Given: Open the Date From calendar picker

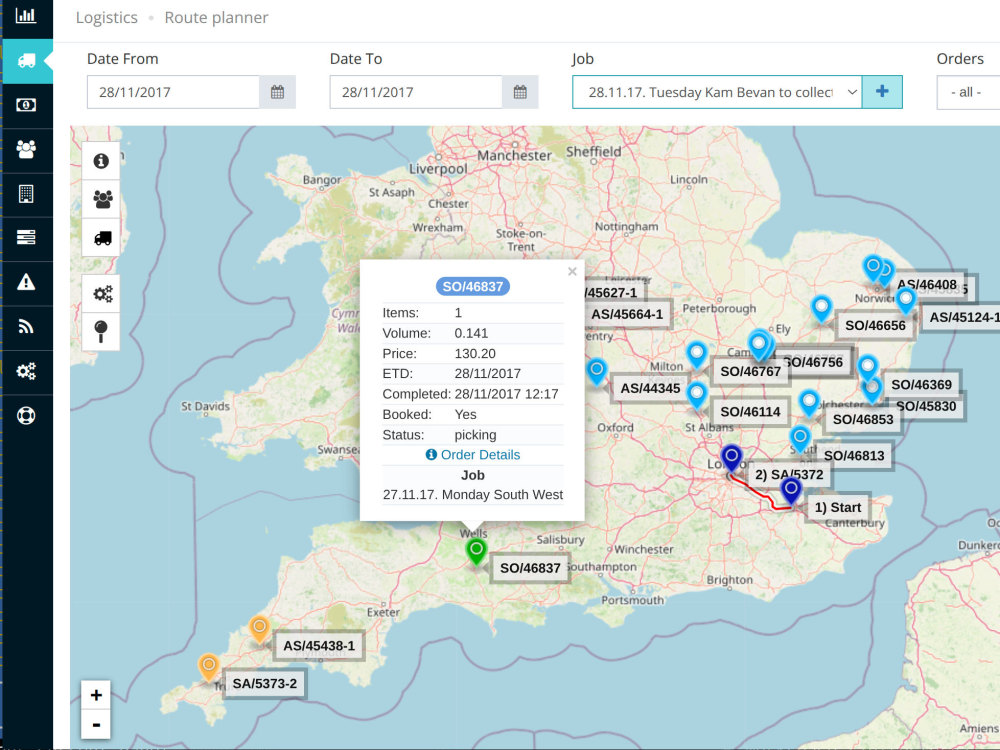Looking at the screenshot, I should point(277,92).
